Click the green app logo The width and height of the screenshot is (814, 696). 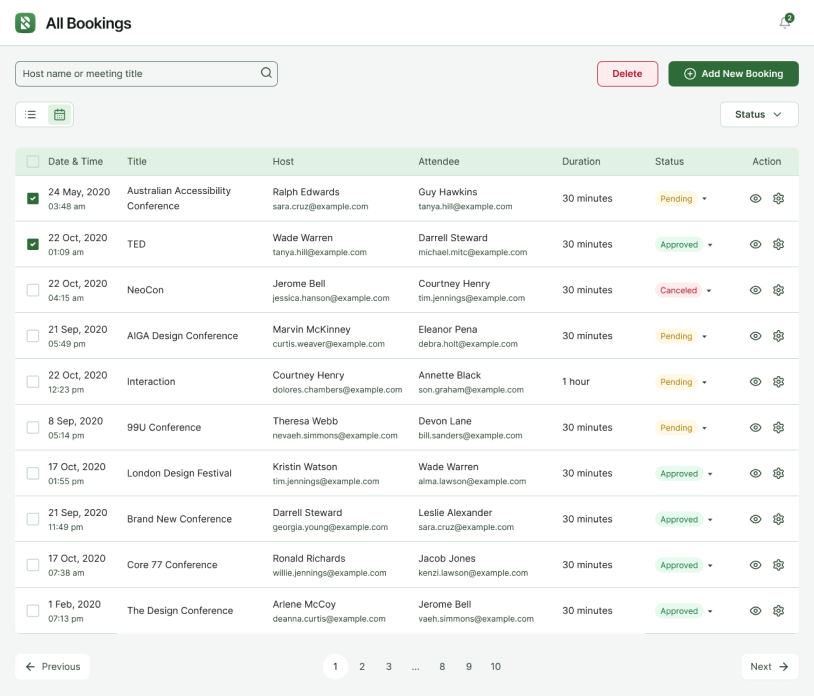(x=25, y=23)
